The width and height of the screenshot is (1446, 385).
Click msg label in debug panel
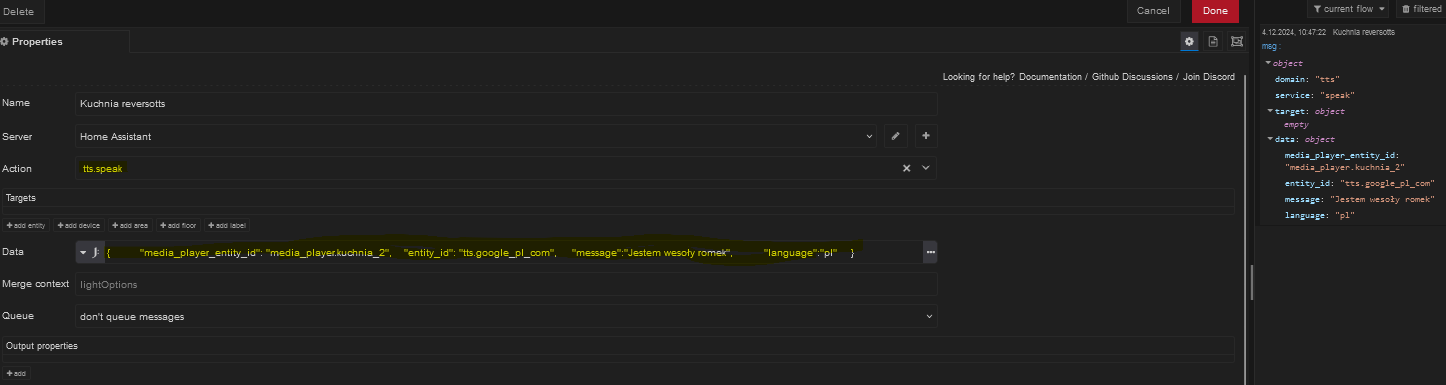click(1270, 46)
